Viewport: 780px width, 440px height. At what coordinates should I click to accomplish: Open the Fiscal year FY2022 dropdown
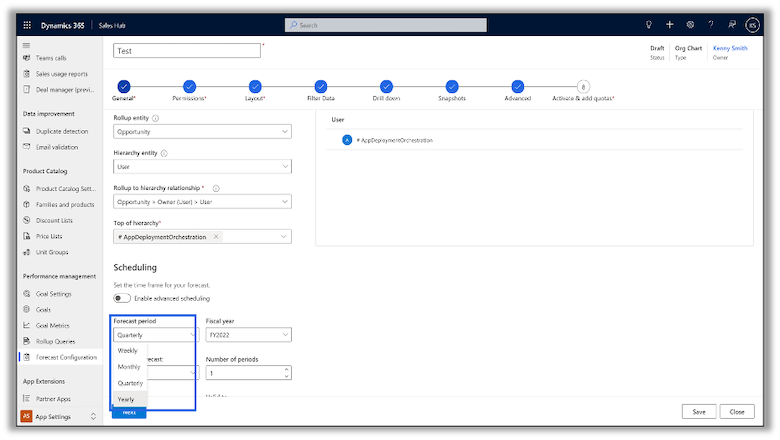point(249,335)
